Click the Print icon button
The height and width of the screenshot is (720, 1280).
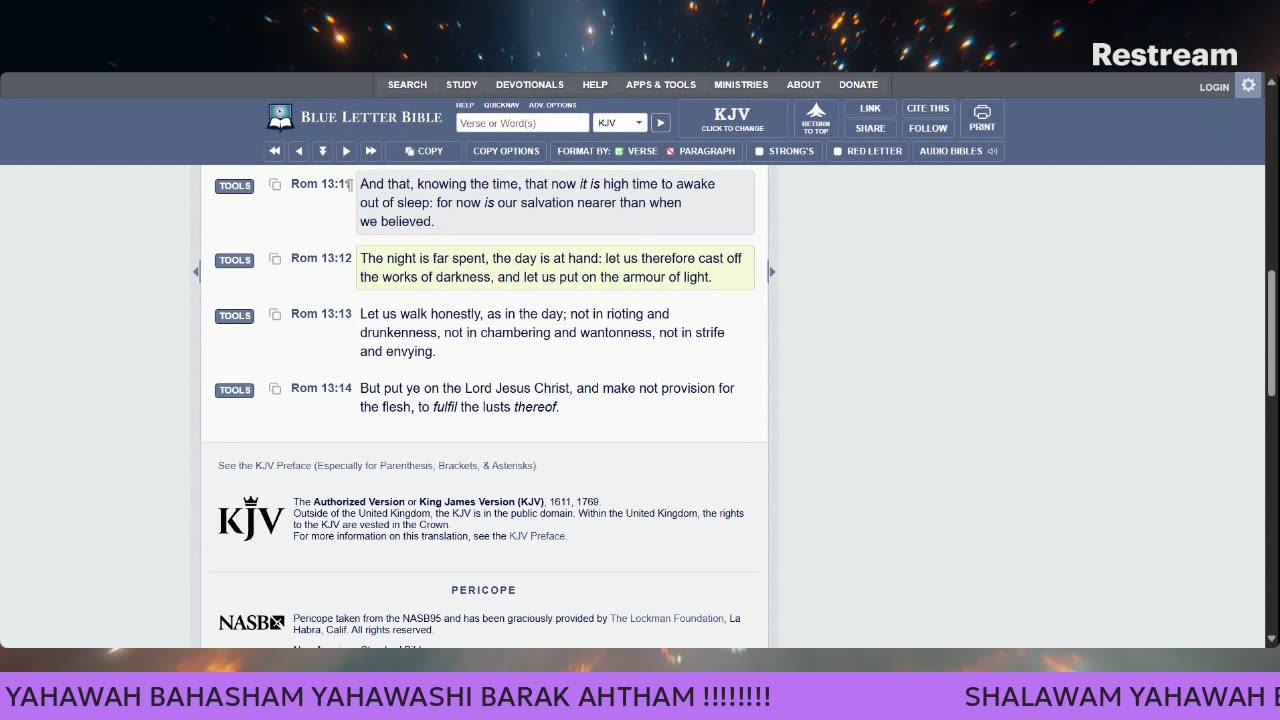click(x=982, y=119)
